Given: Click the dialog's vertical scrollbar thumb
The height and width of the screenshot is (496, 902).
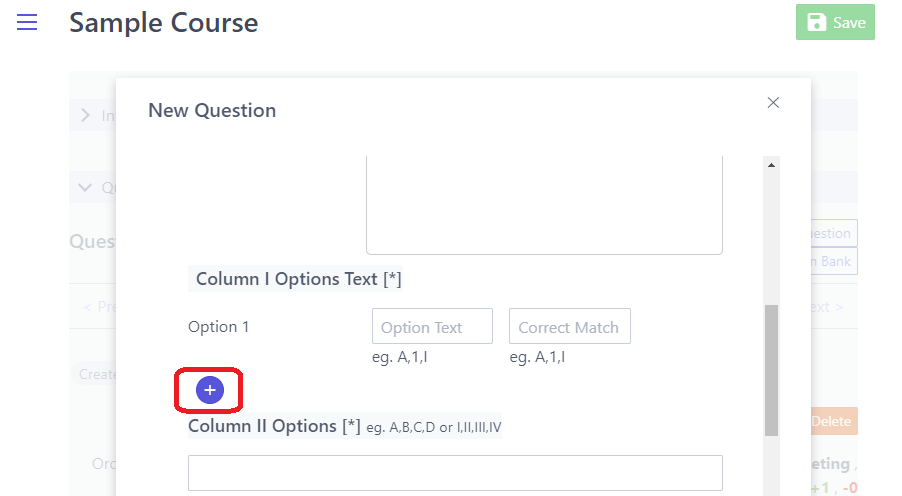Looking at the screenshot, I should coord(771,370).
